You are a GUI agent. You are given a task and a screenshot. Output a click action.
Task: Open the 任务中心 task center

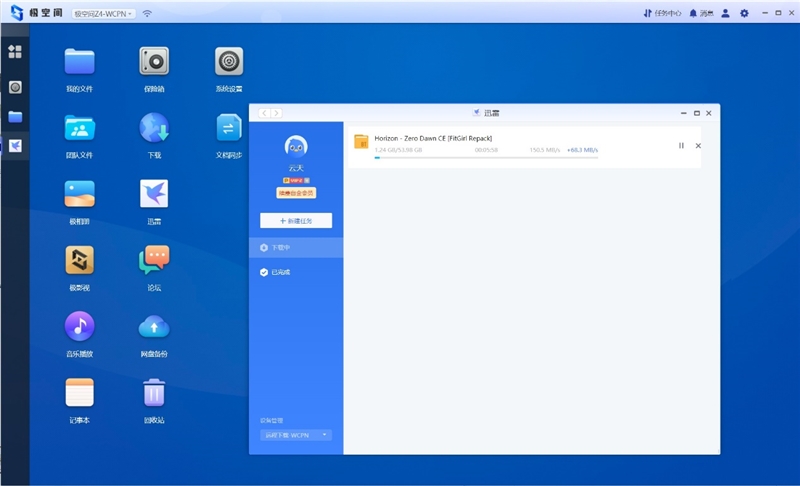point(662,13)
